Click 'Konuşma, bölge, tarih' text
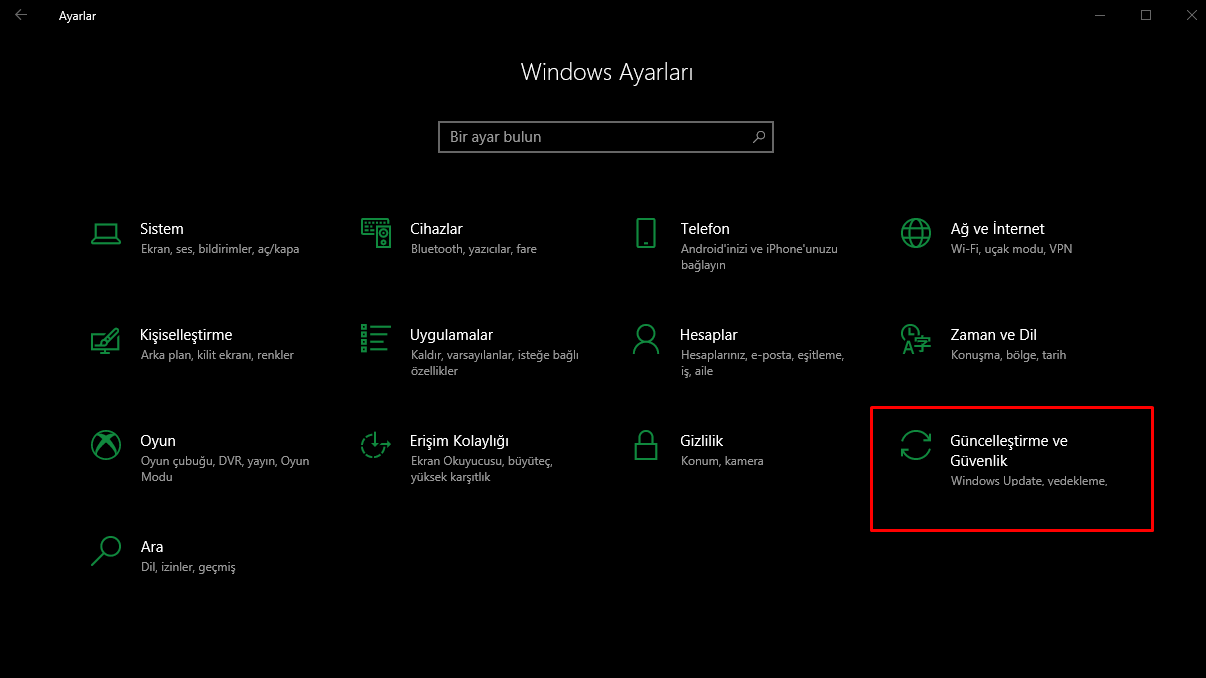The image size is (1206, 678). (1008, 355)
